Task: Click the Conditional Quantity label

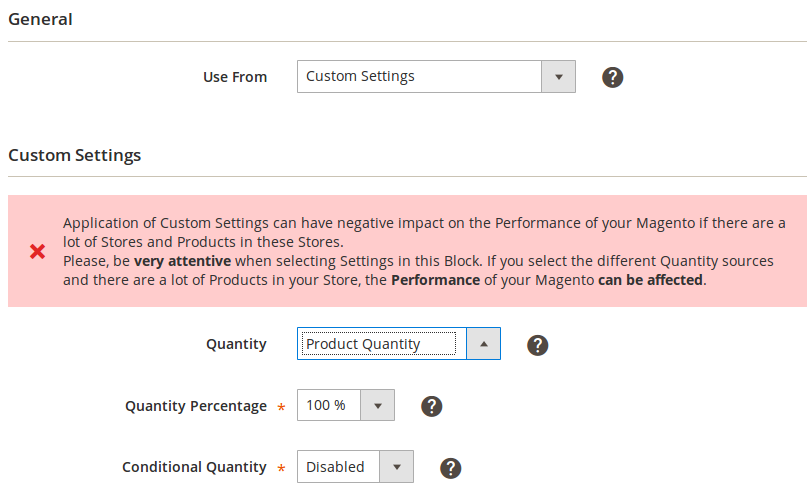Action: (x=194, y=467)
